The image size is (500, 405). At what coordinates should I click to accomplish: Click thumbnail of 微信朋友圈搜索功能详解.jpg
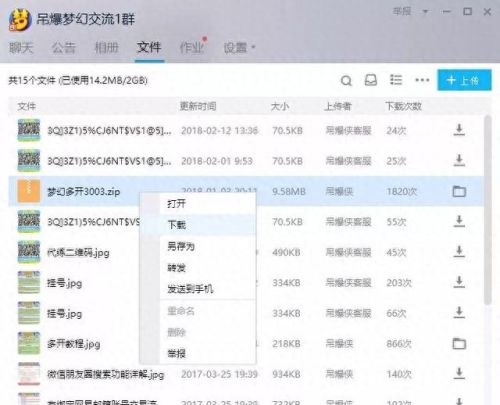[29, 374]
